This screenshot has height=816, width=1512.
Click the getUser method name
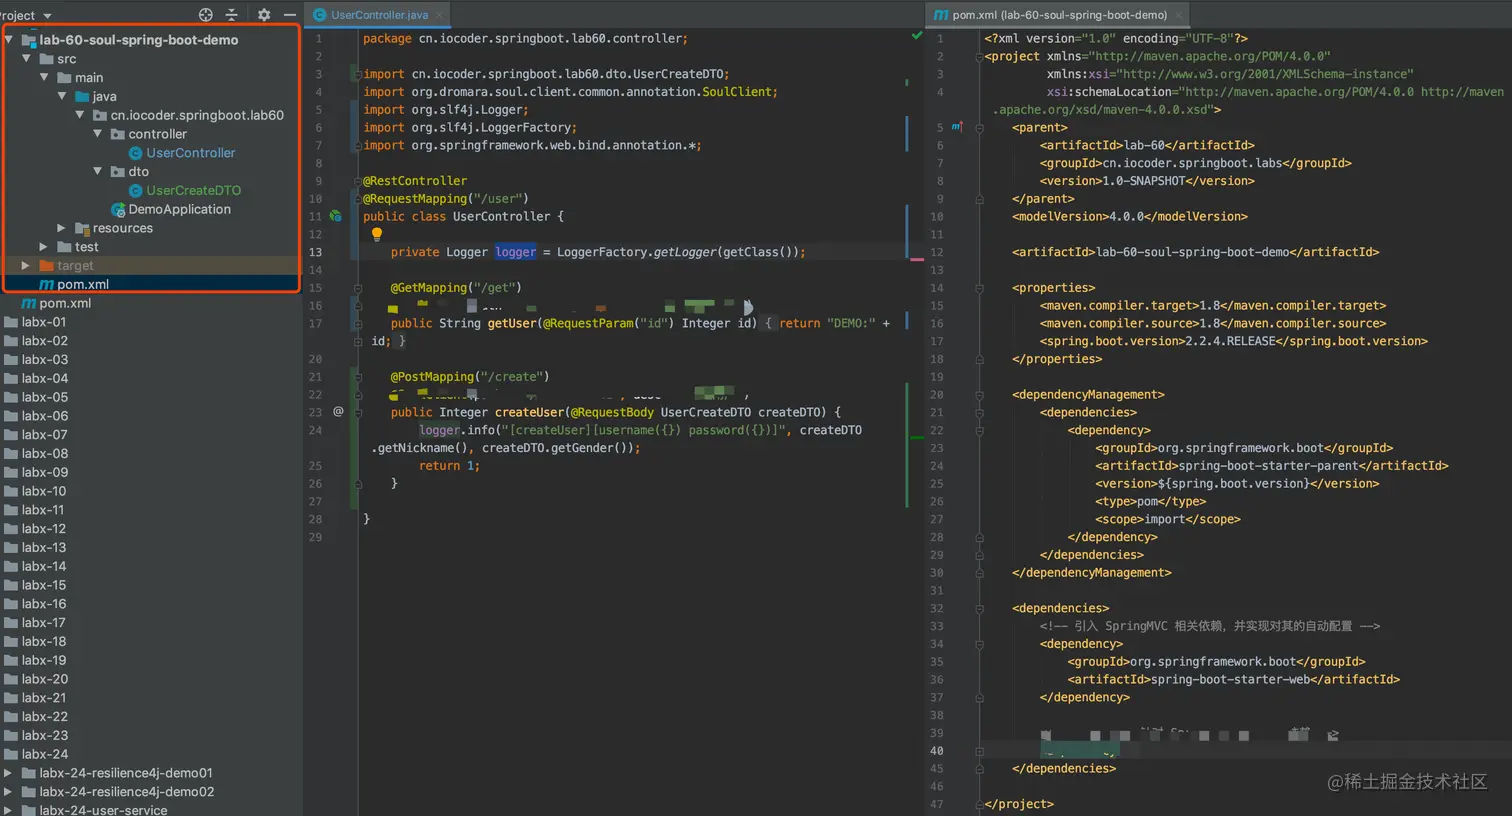pos(512,323)
